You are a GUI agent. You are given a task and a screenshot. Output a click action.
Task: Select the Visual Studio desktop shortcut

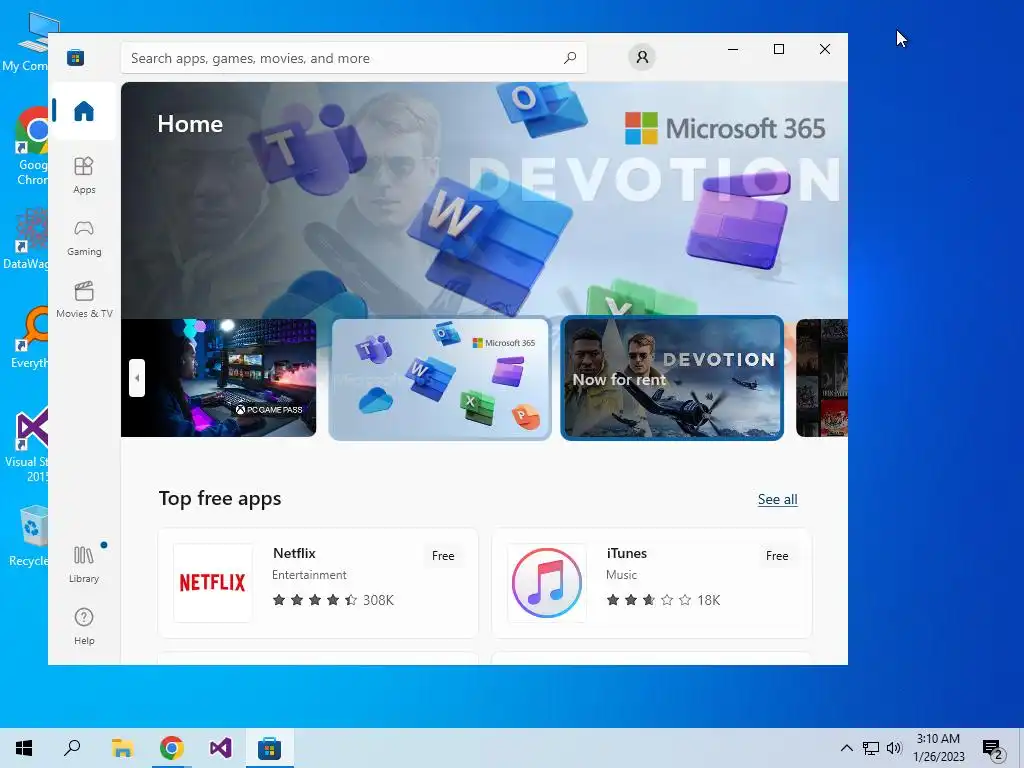27,444
